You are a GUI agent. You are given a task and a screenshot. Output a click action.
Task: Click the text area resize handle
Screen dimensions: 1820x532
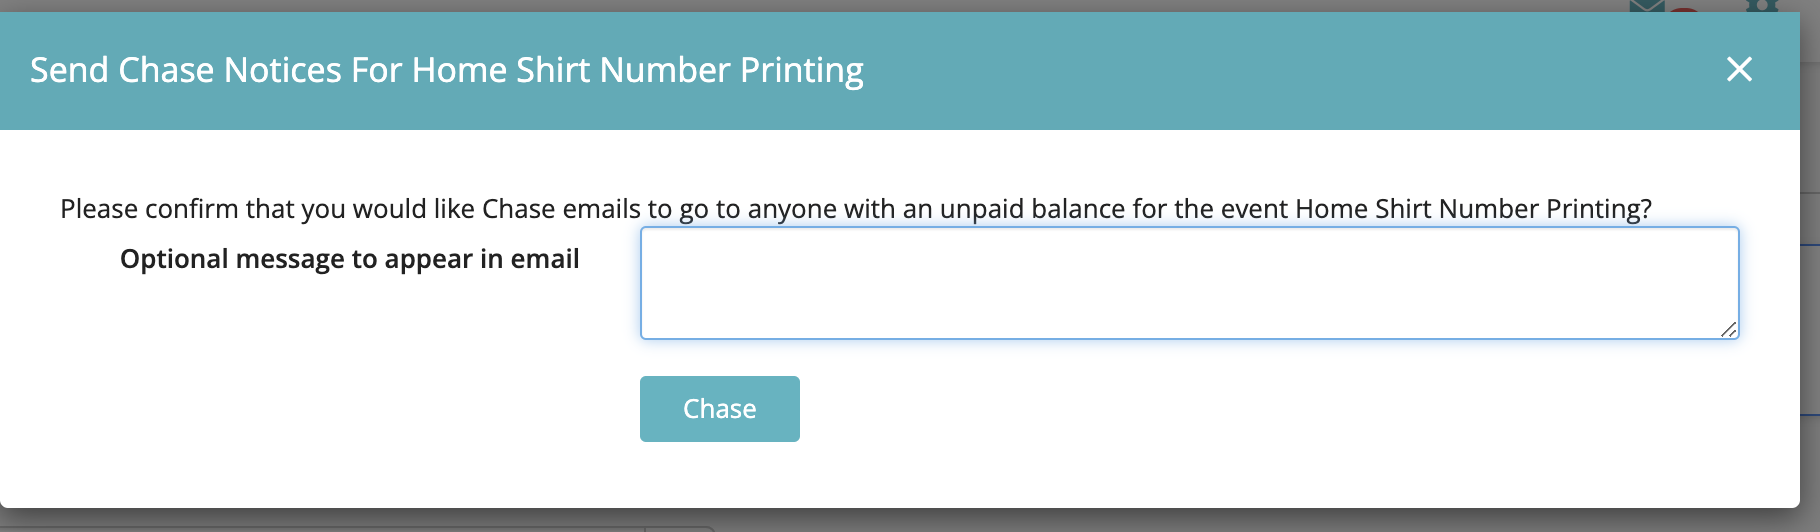coord(1729,329)
